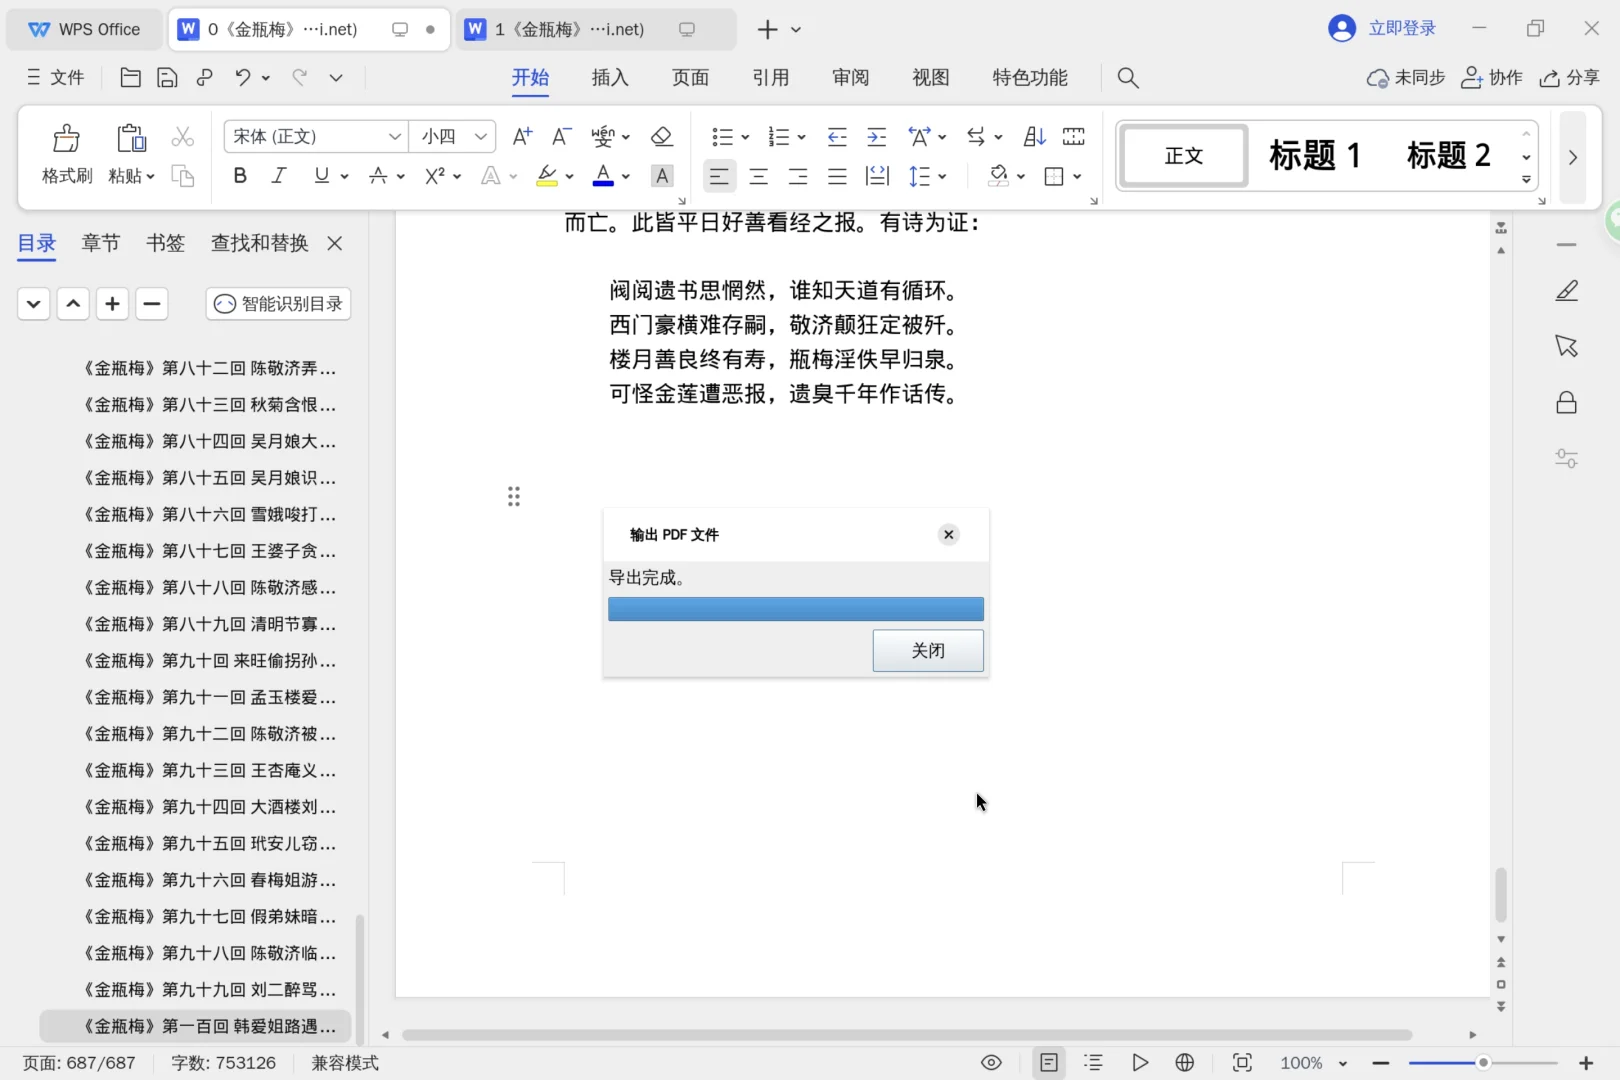The width and height of the screenshot is (1620, 1080).
Task: Click the vertical scrollbar thumb of document
Action: pyautogui.click(x=1501, y=894)
